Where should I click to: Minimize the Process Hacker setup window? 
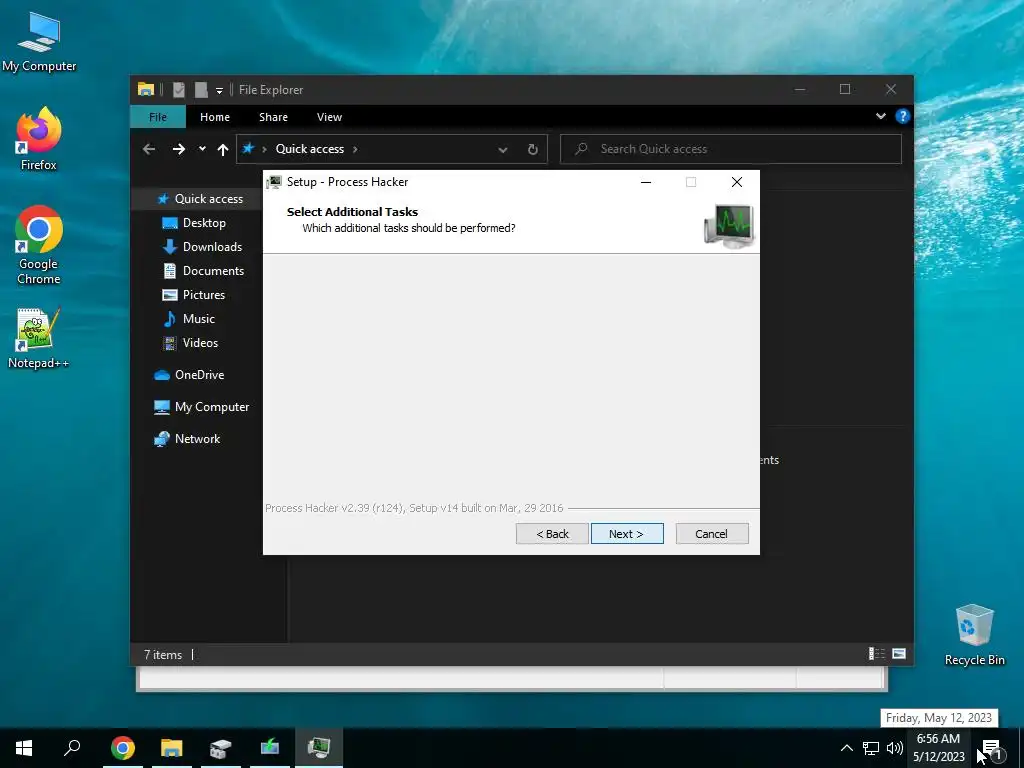646,182
